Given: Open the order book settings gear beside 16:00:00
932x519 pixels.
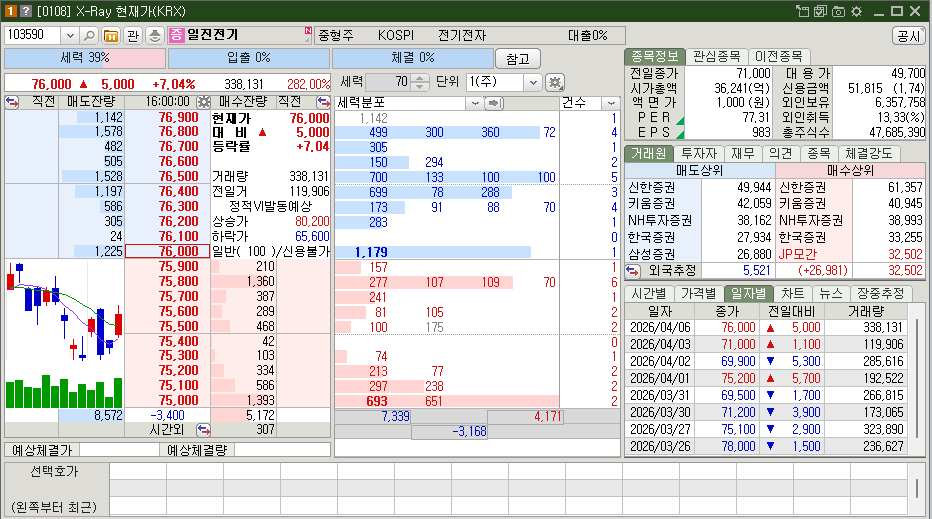Looking at the screenshot, I should [x=203, y=102].
